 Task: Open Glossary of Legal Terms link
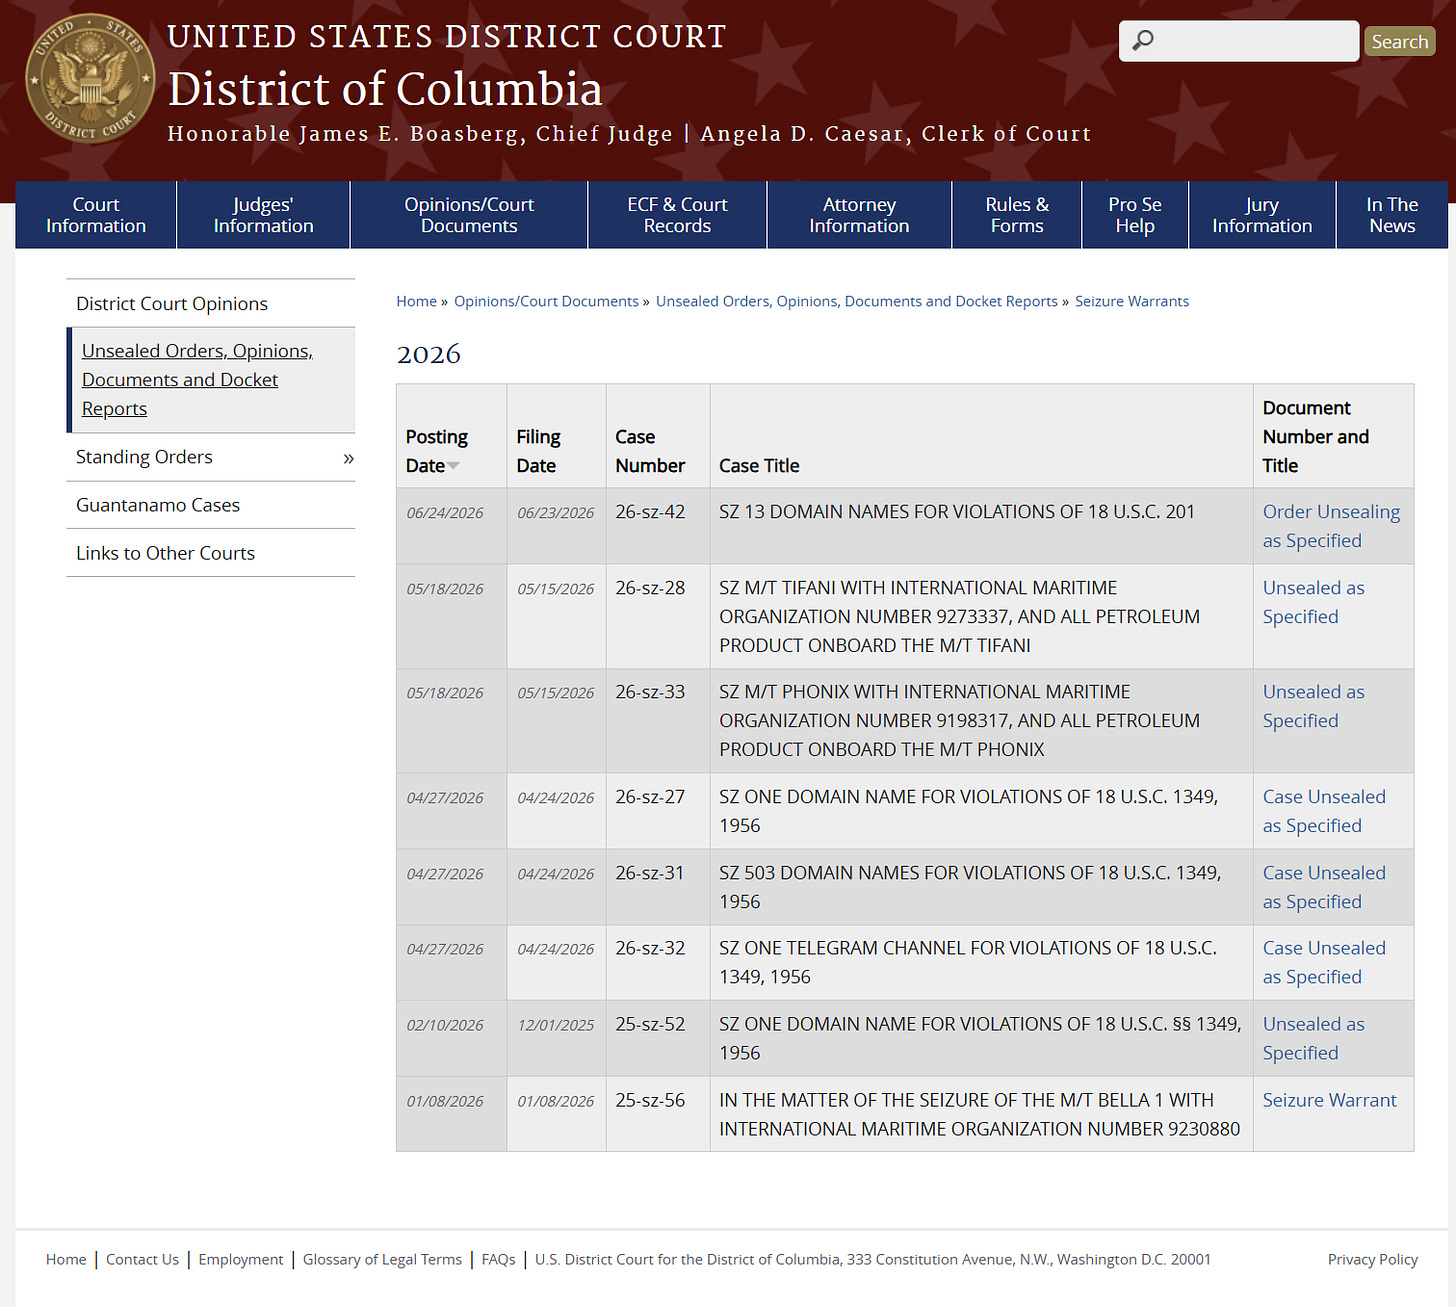click(x=382, y=1259)
